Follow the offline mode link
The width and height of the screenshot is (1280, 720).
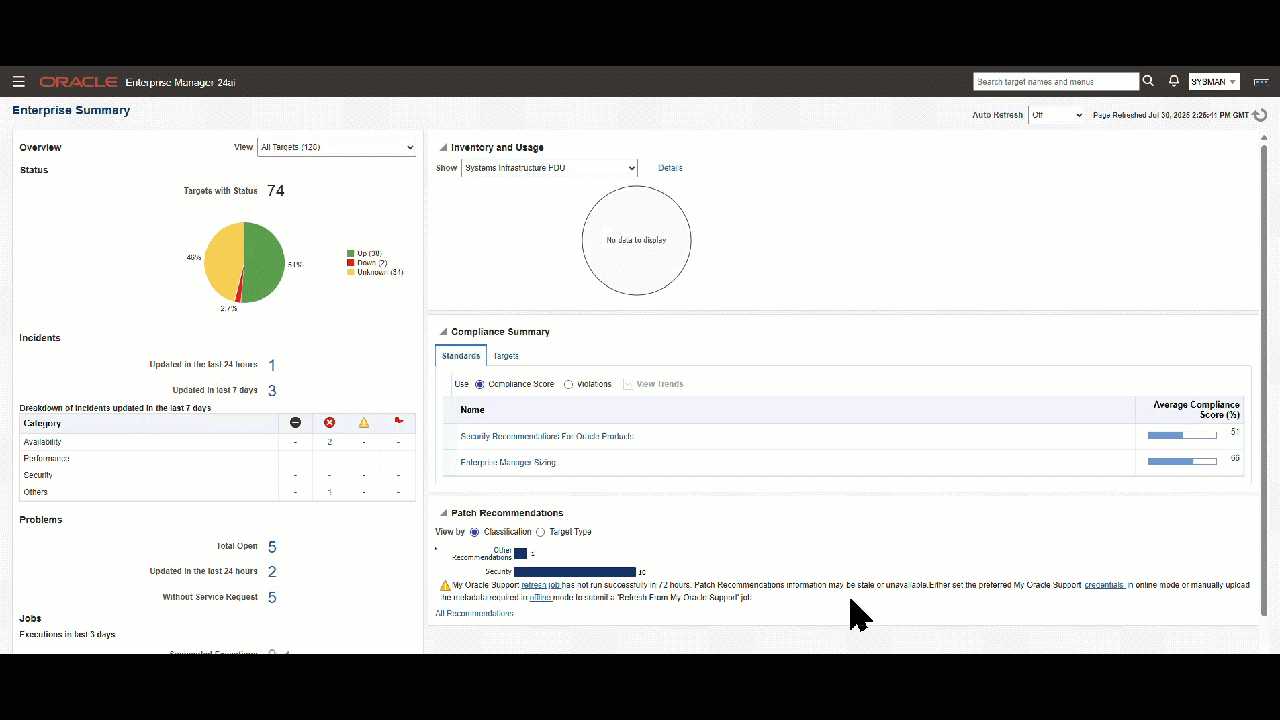541,597
